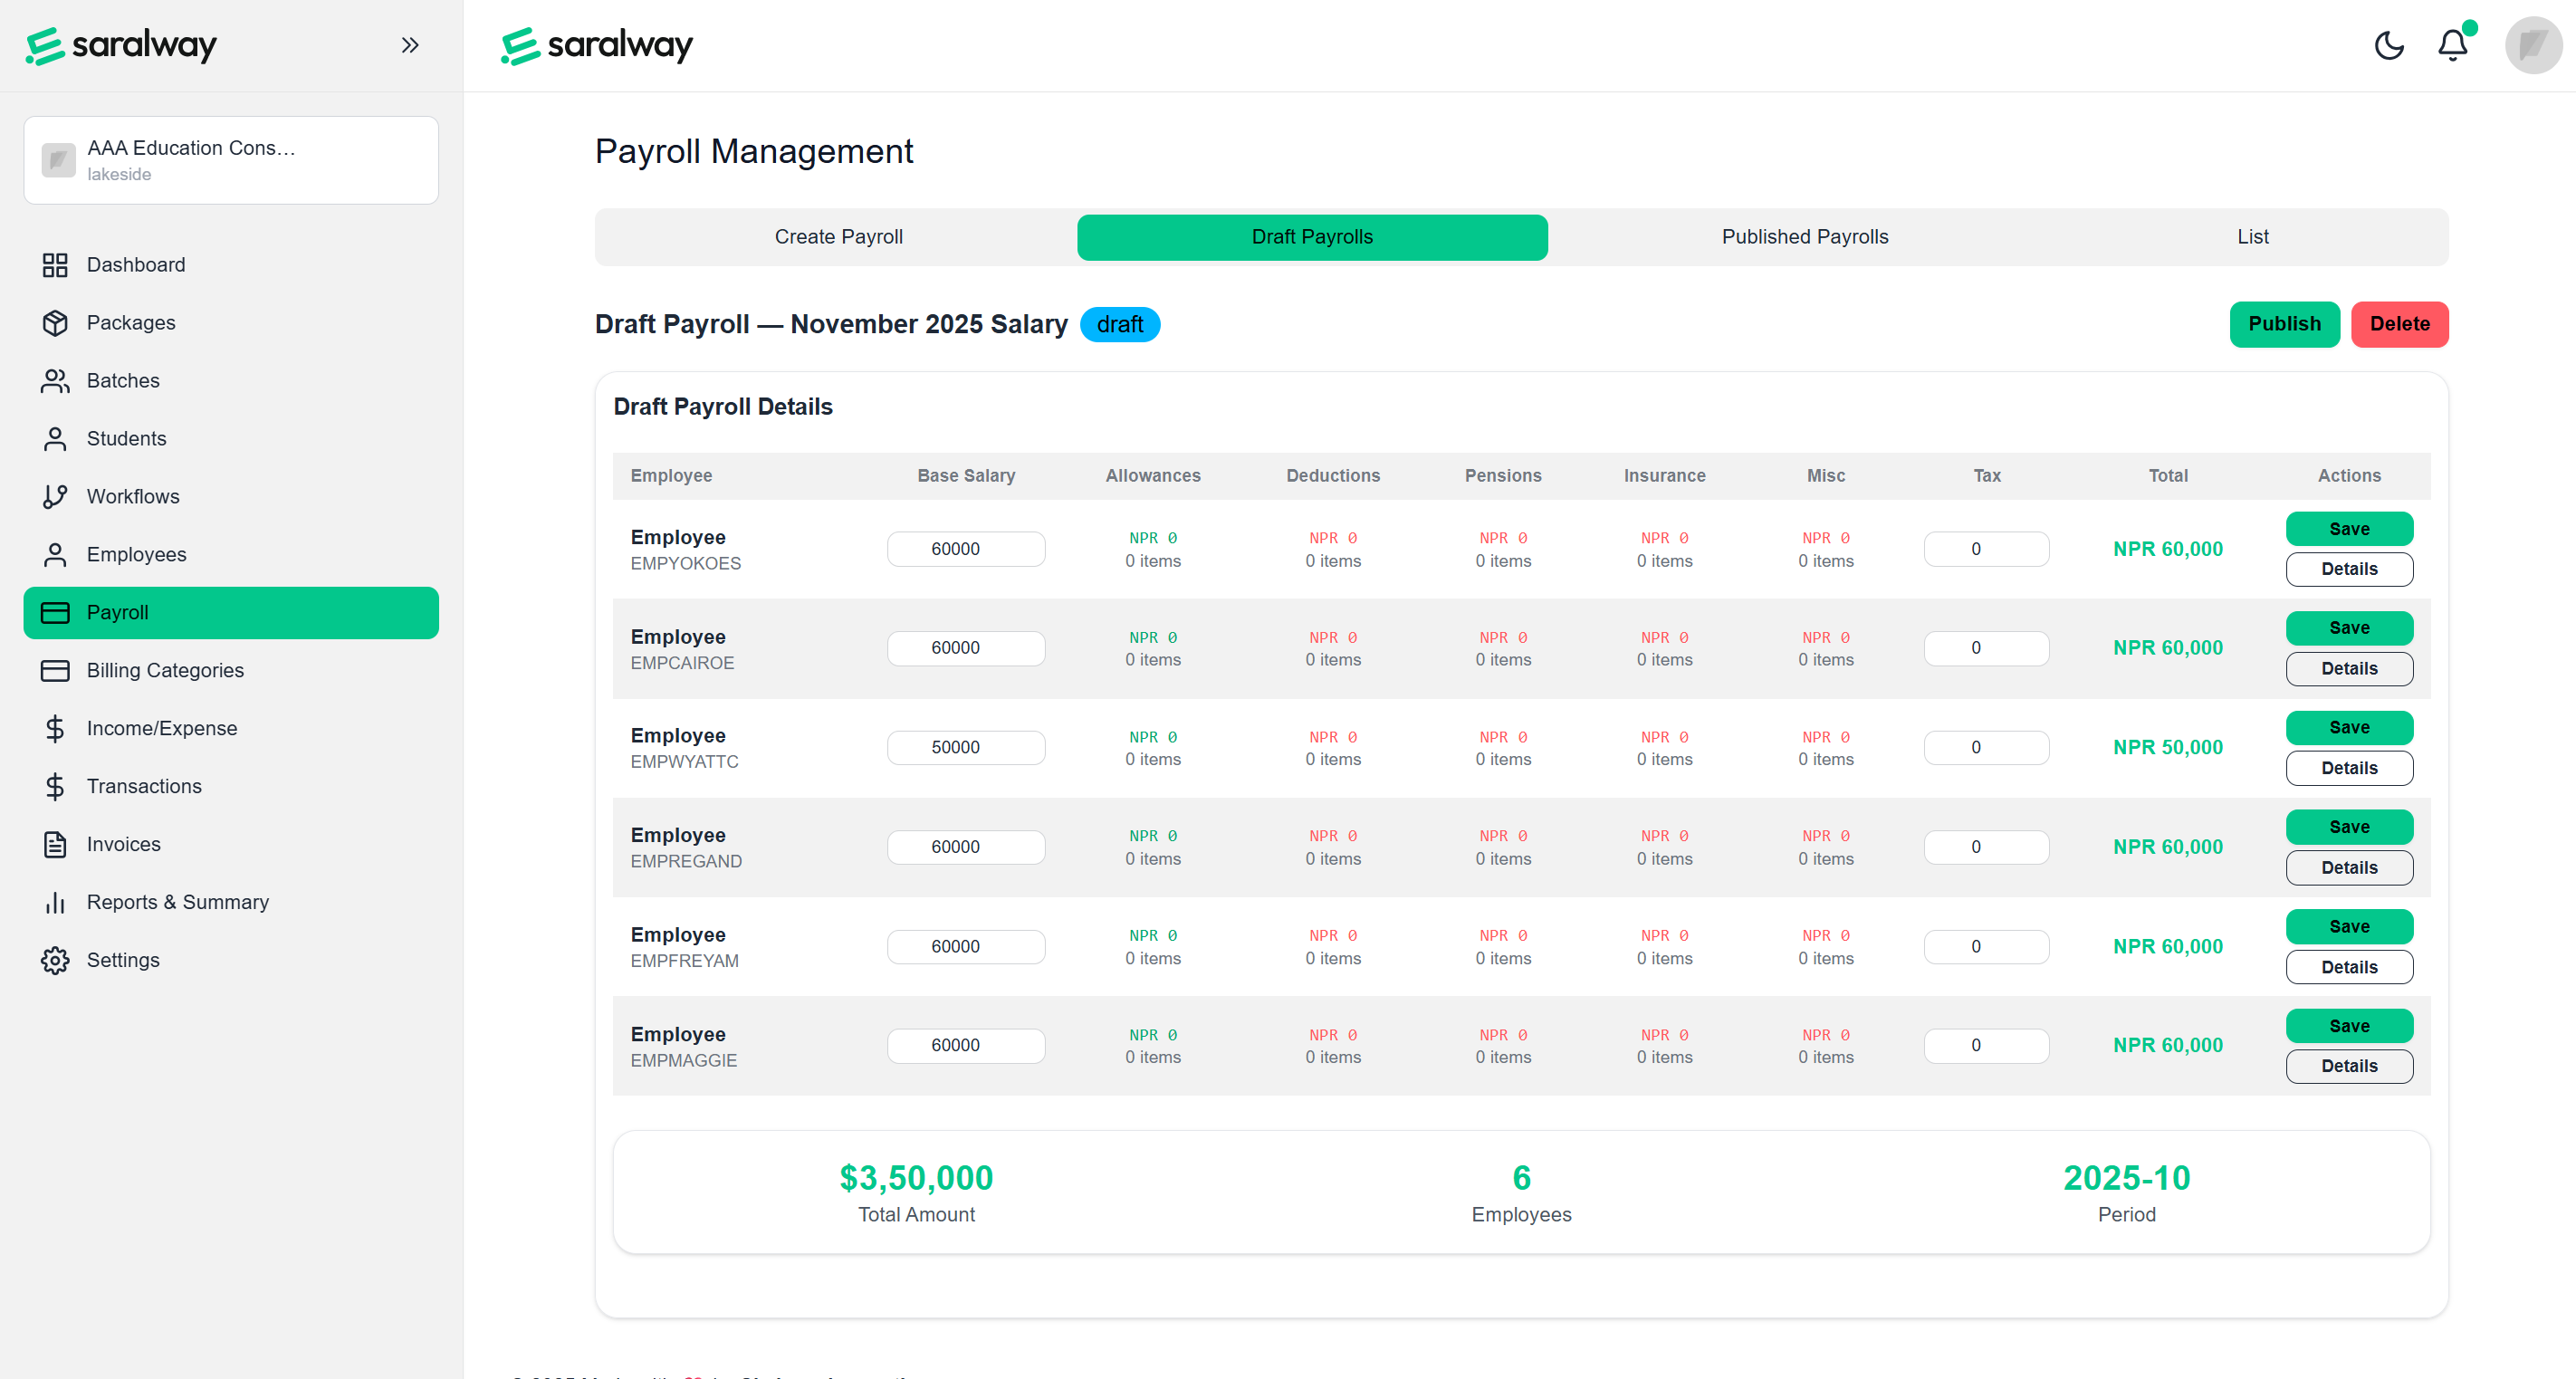Click the Reports & Summary chart icon

point(55,902)
